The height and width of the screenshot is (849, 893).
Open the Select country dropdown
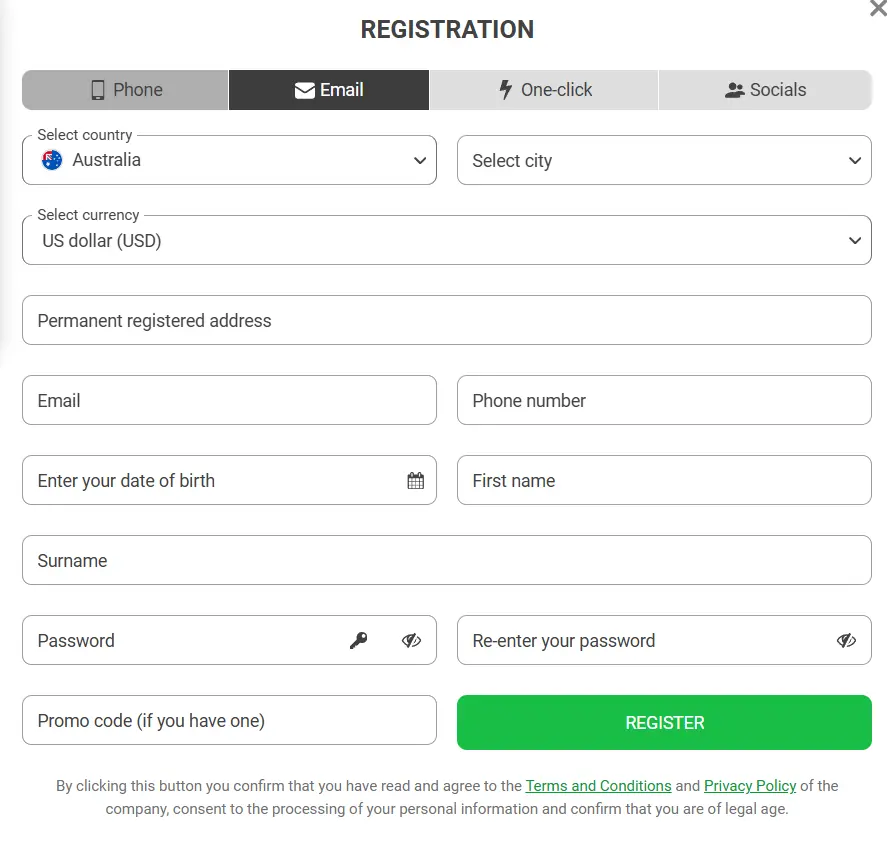coord(229,160)
